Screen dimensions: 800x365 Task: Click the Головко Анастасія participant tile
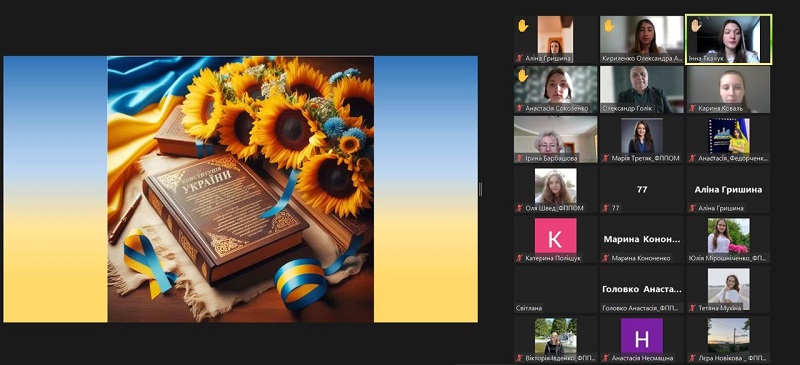click(642, 289)
